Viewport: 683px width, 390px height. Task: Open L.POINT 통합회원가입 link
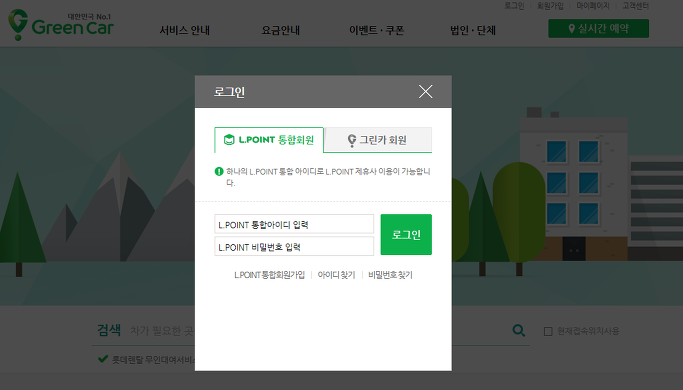tap(269, 275)
